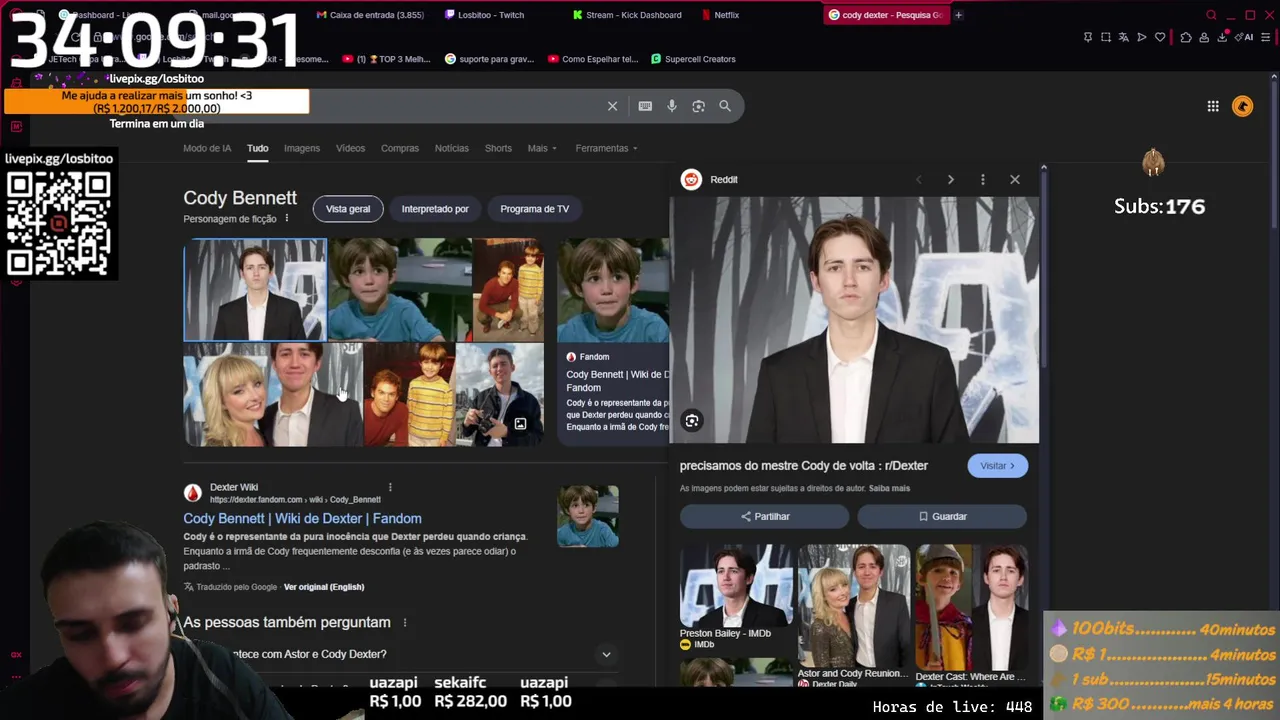
Task: Click the Partilhar button
Action: (765, 517)
